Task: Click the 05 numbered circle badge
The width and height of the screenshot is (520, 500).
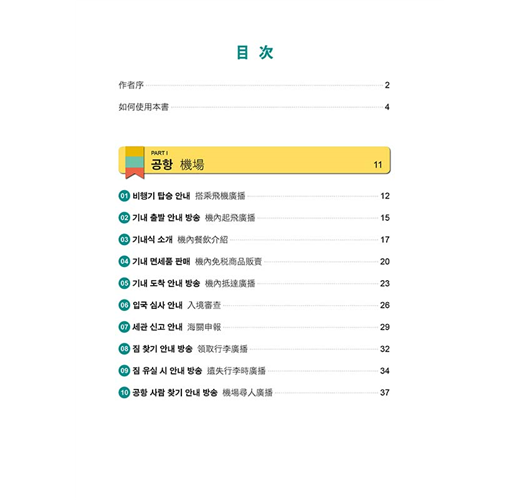Action: (124, 283)
